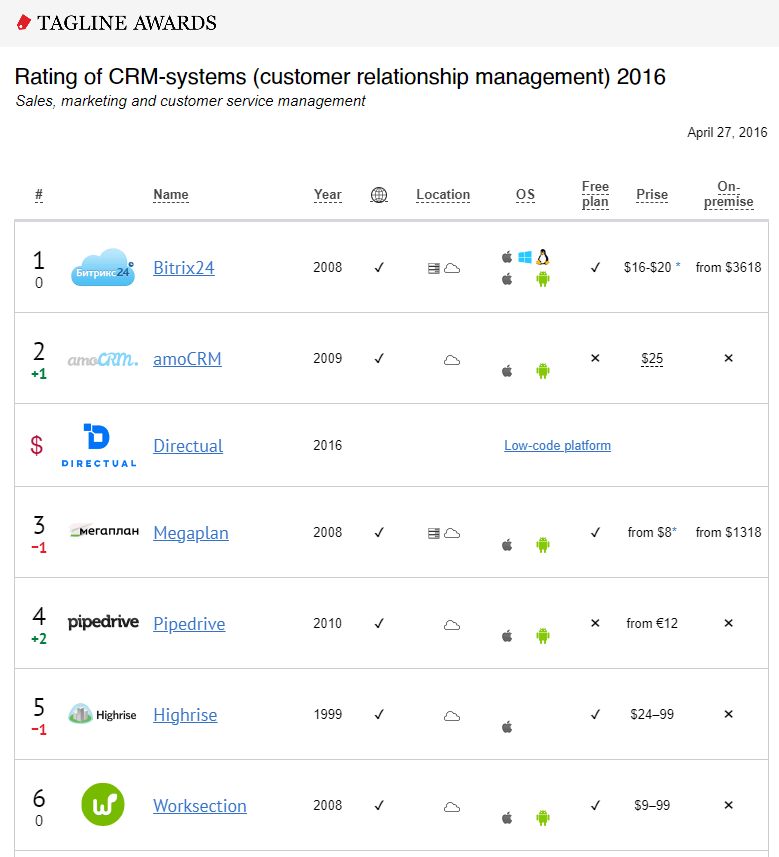The image size is (779, 857).
Task: Sort by the On-premise column header
Action: (x=729, y=194)
